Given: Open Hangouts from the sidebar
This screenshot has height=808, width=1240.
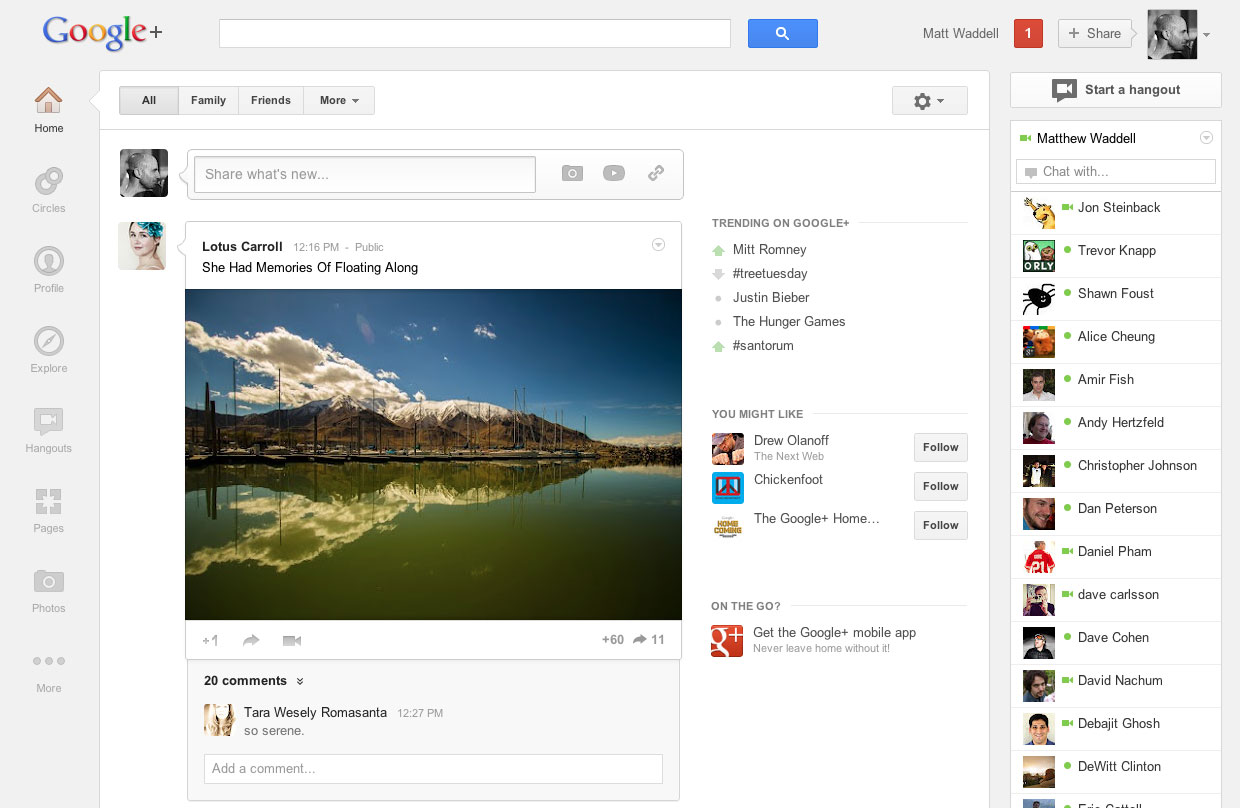Looking at the screenshot, I should point(48,421).
